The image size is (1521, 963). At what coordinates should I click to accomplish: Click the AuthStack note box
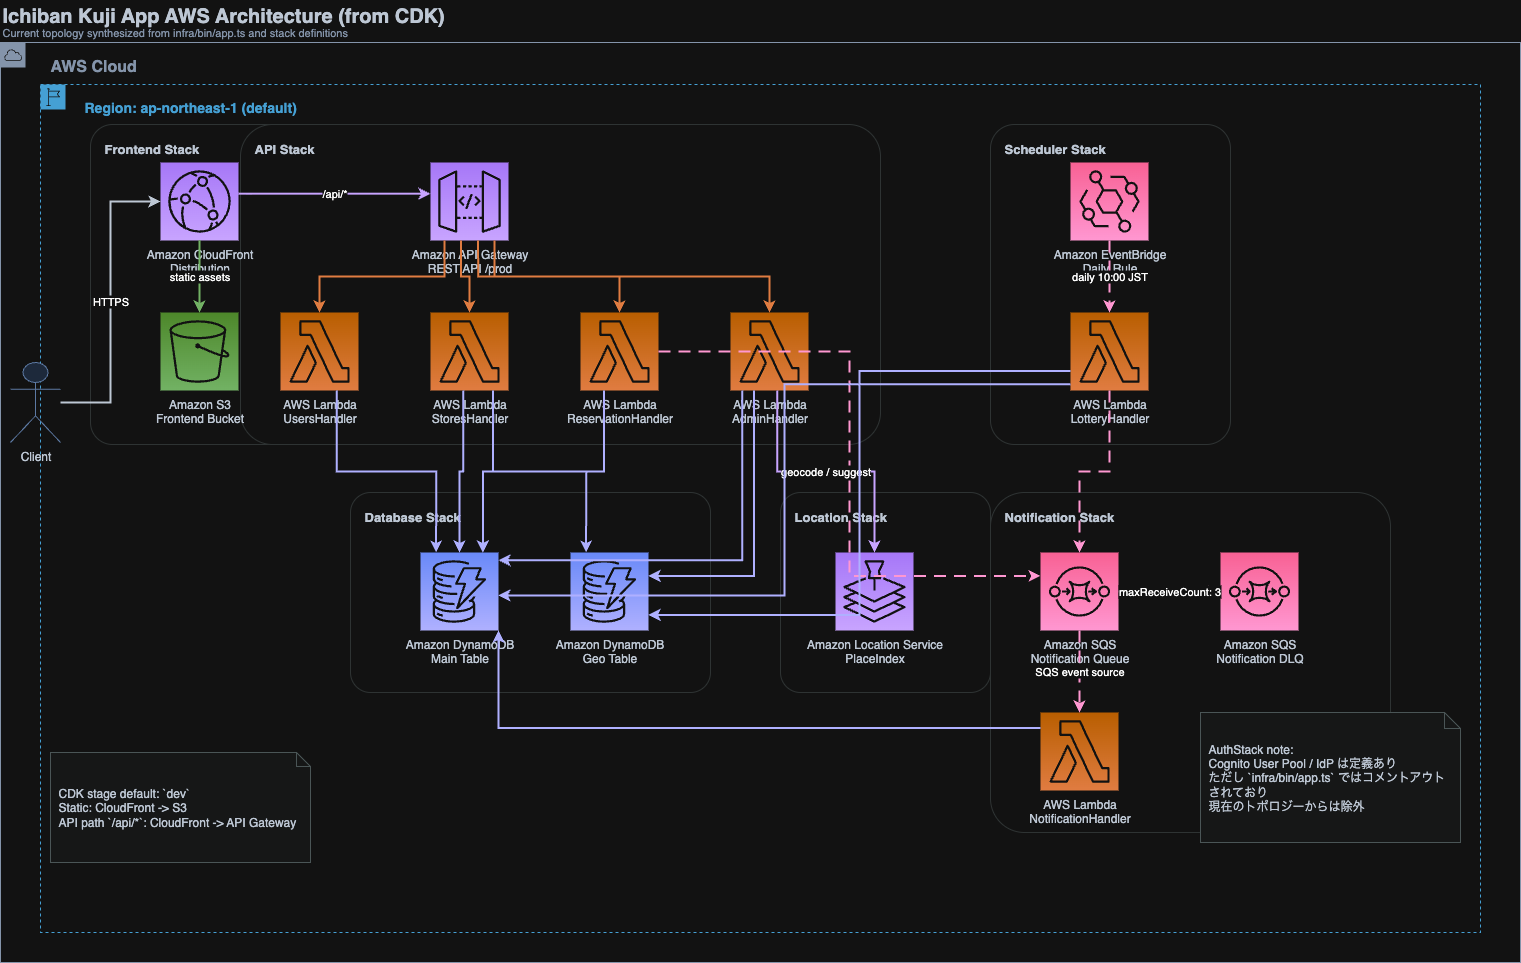click(x=1329, y=777)
